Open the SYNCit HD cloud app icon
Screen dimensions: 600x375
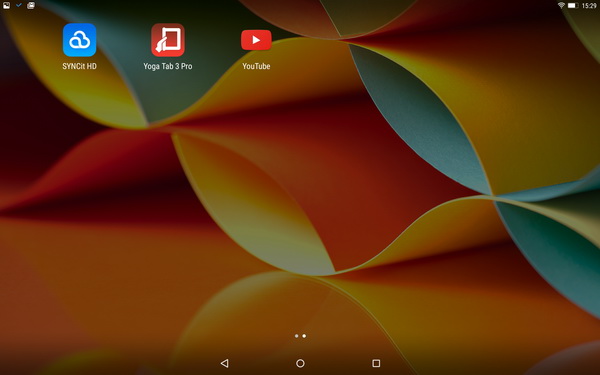[80, 40]
